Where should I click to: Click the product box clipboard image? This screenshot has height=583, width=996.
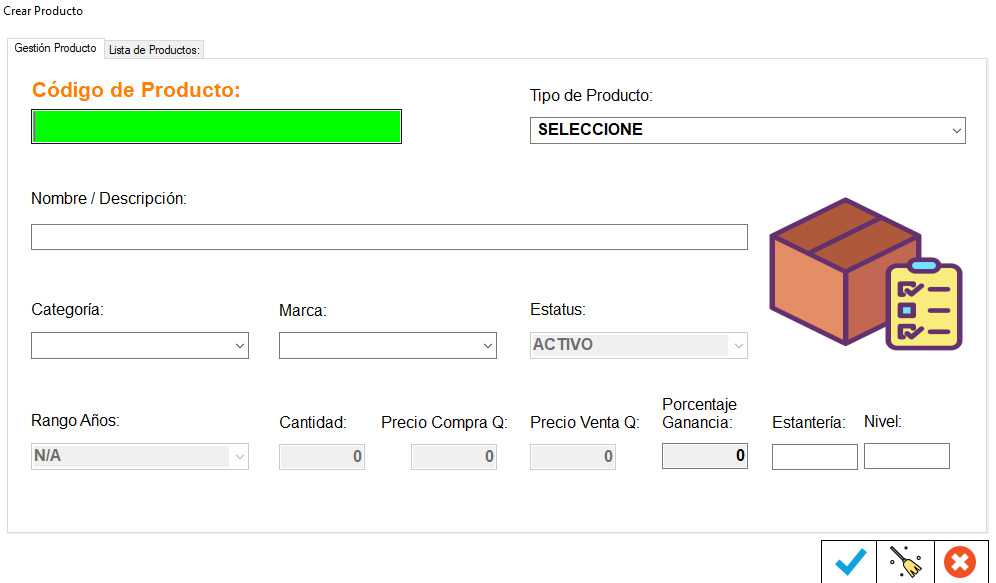pos(864,273)
